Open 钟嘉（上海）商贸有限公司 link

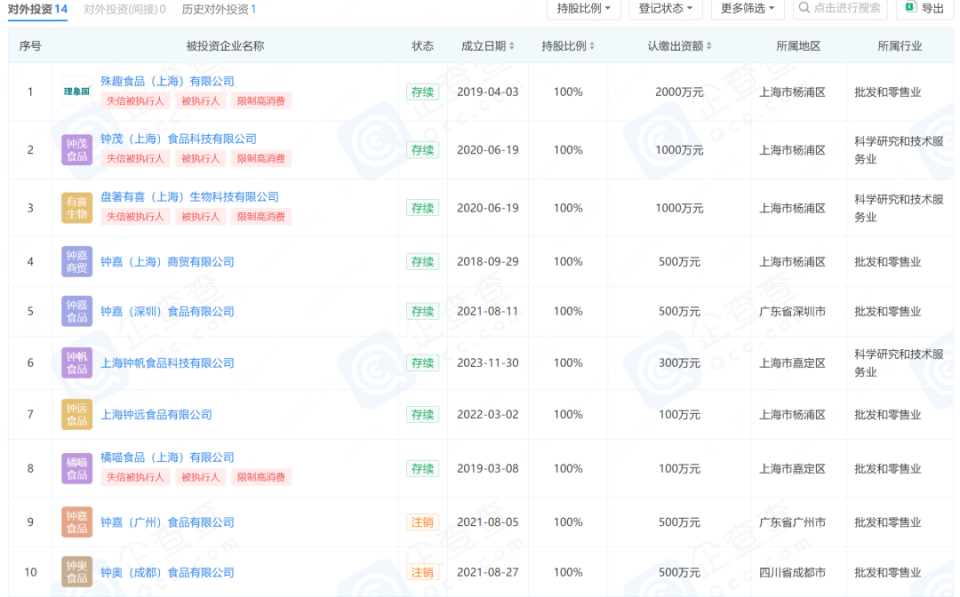(167, 261)
